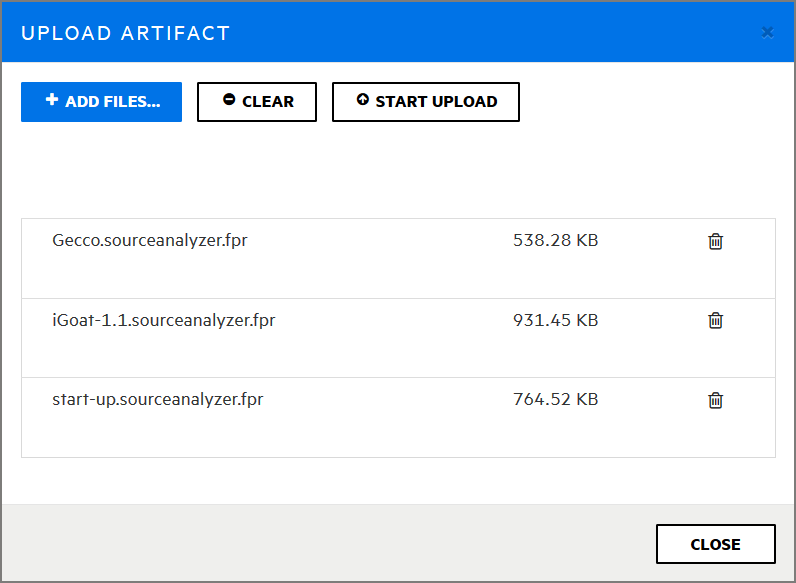Click the upload arrow icon on Start Upload

pyautogui.click(x=362, y=100)
